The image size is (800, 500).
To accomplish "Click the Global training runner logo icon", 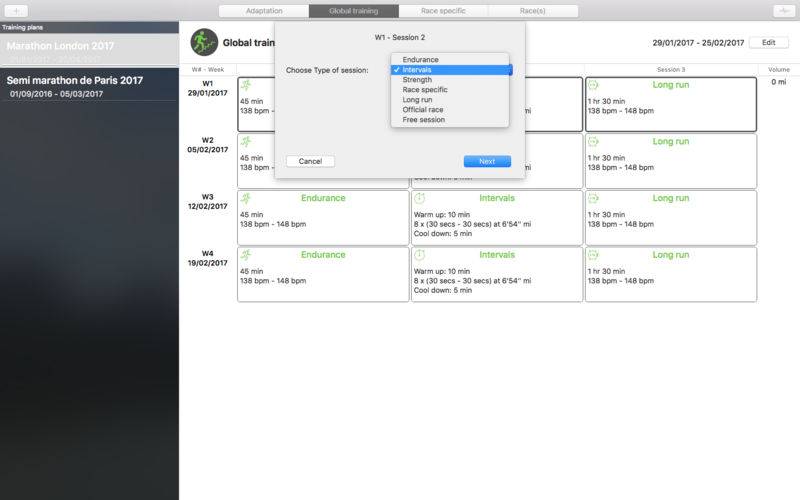I will point(204,42).
